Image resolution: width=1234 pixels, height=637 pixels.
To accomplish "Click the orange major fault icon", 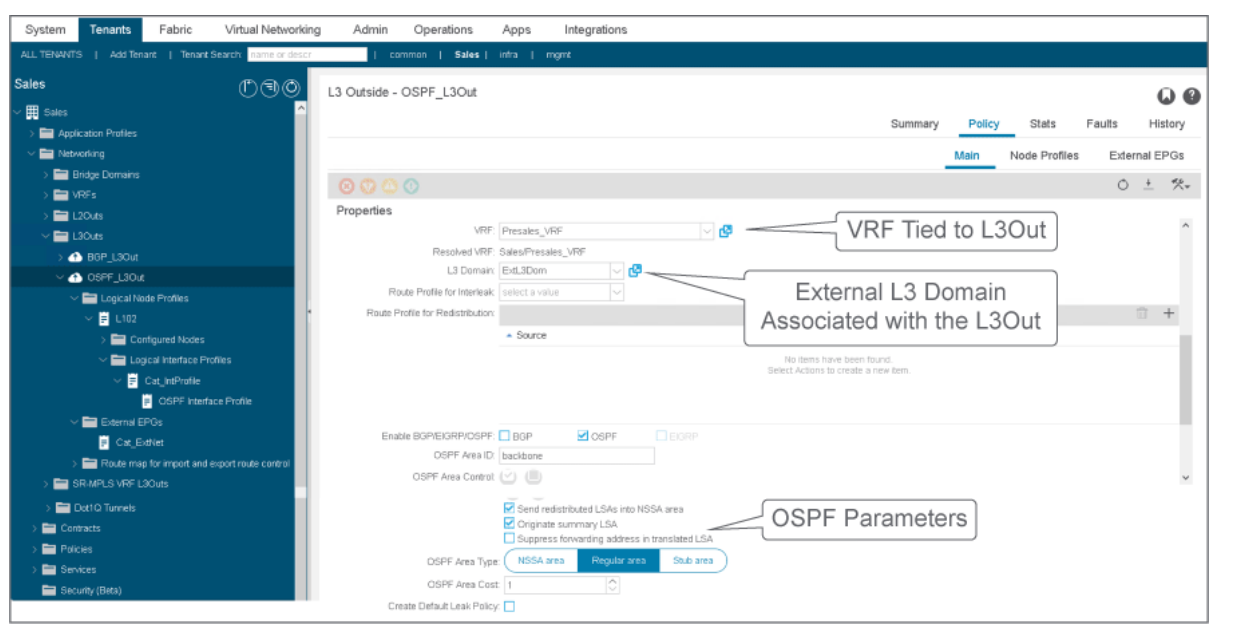I will (x=368, y=186).
